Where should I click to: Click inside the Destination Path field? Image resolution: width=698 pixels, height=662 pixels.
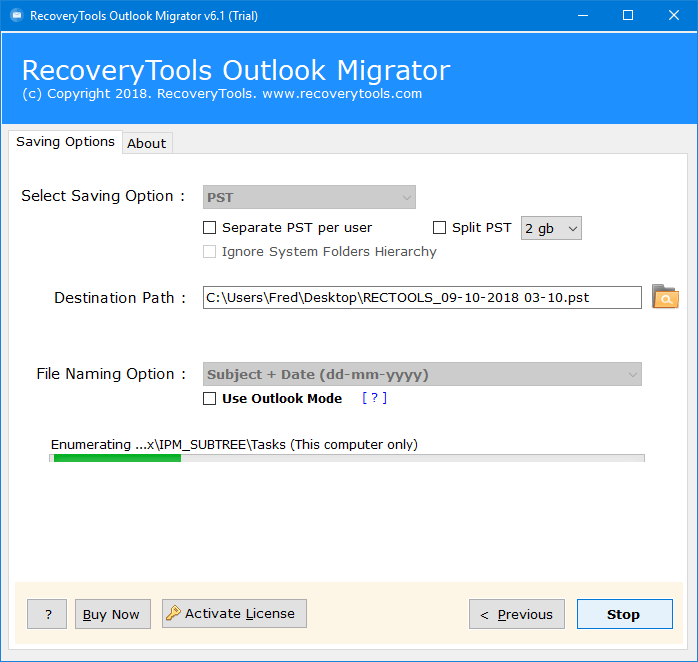pyautogui.click(x=422, y=297)
